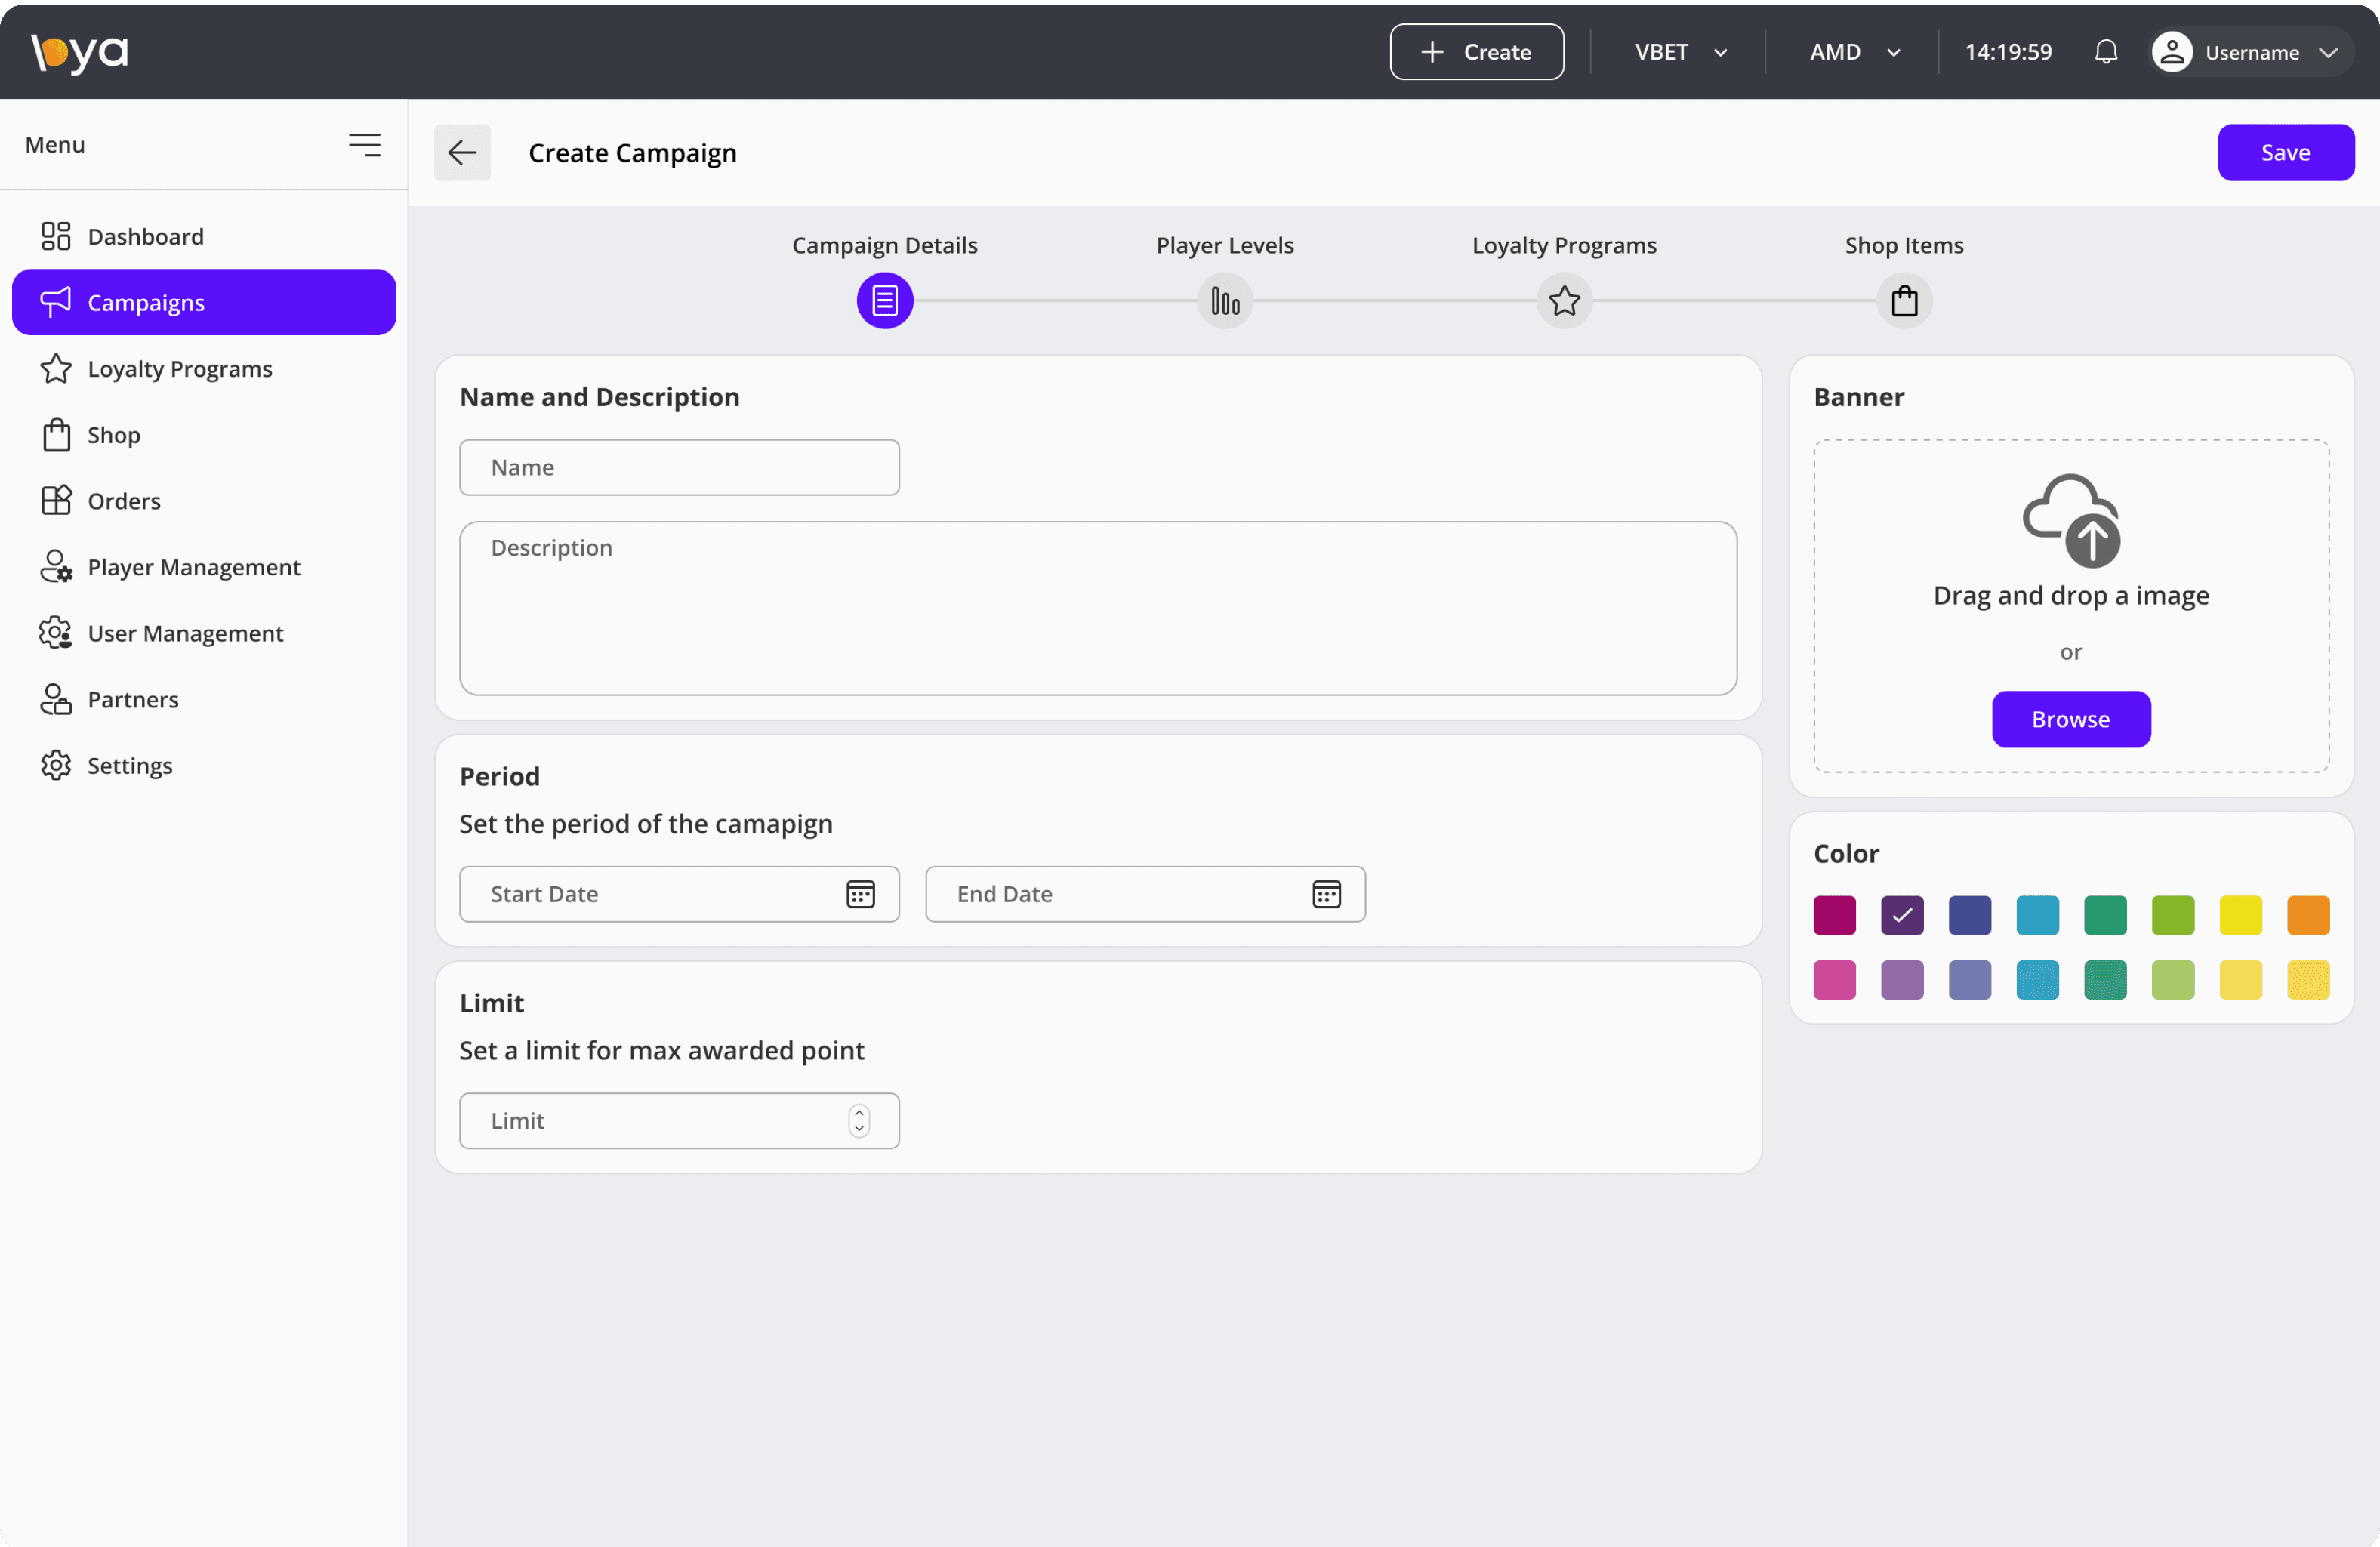Click the cloud upload icon in Banner

2071,521
